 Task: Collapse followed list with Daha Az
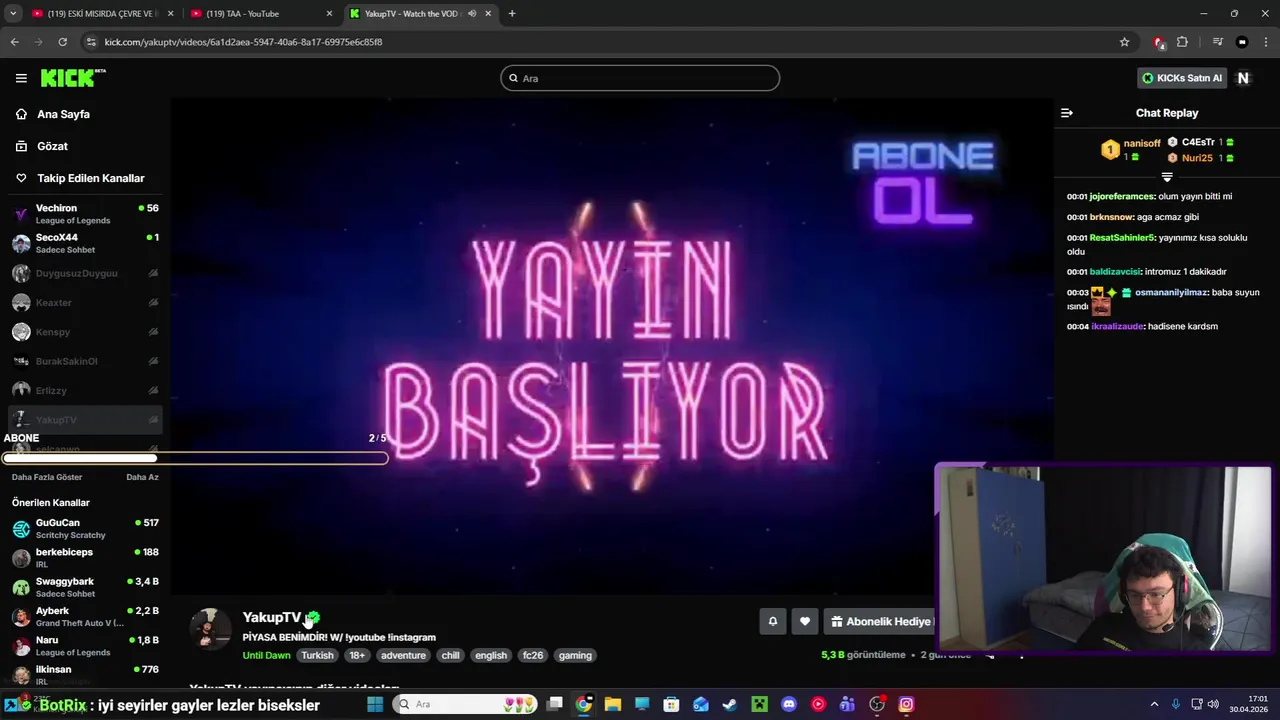(x=142, y=477)
